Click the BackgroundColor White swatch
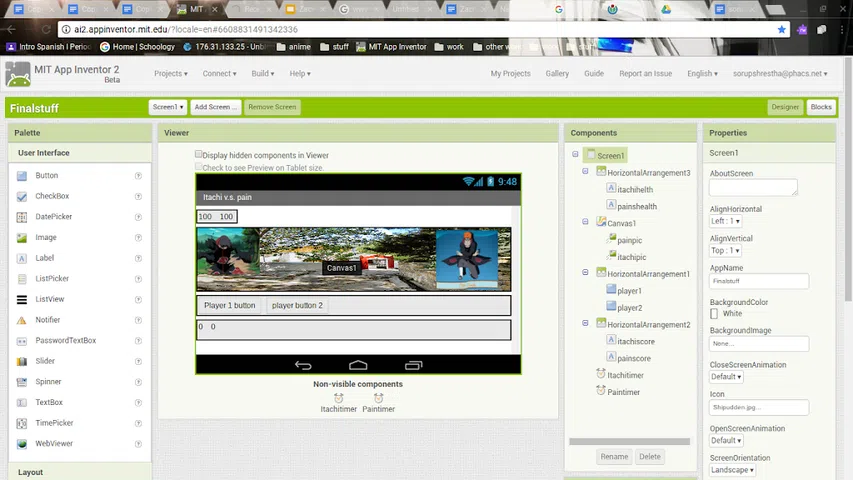 pos(714,313)
